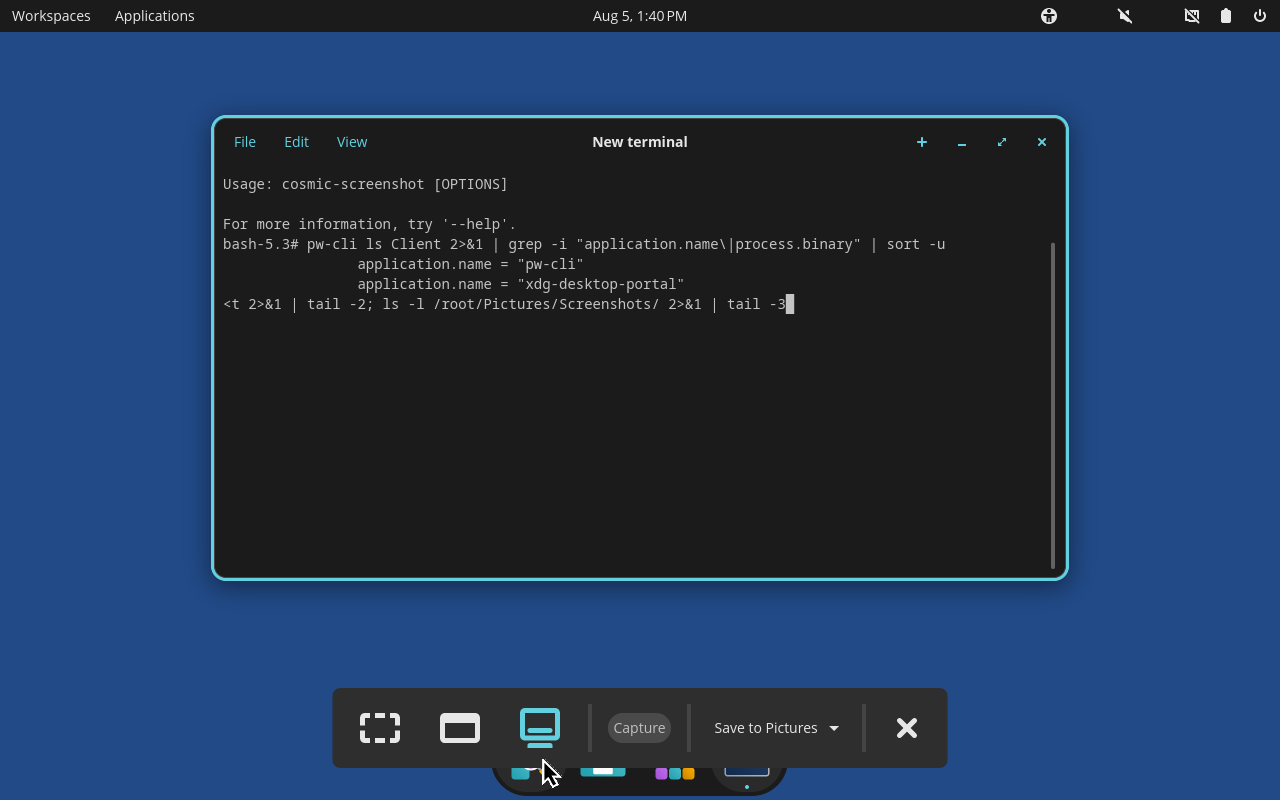Select the full screen output screenshot mode

[x=540, y=728]
